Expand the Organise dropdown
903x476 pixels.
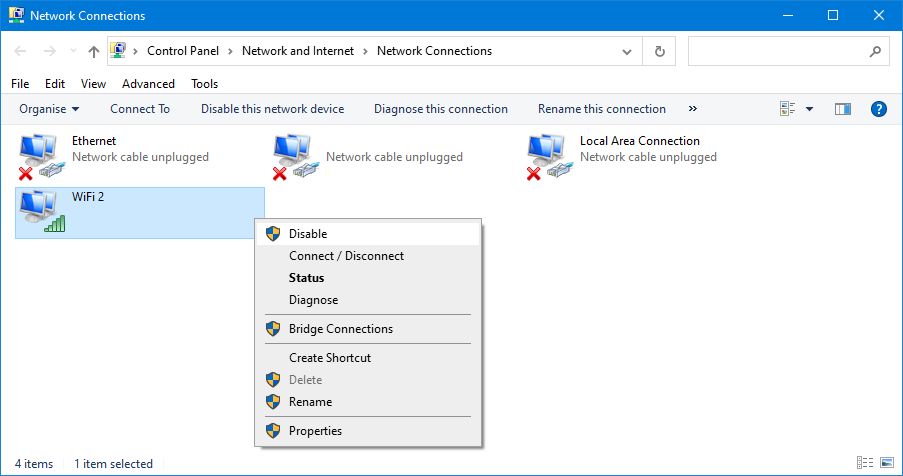(48, 109)
